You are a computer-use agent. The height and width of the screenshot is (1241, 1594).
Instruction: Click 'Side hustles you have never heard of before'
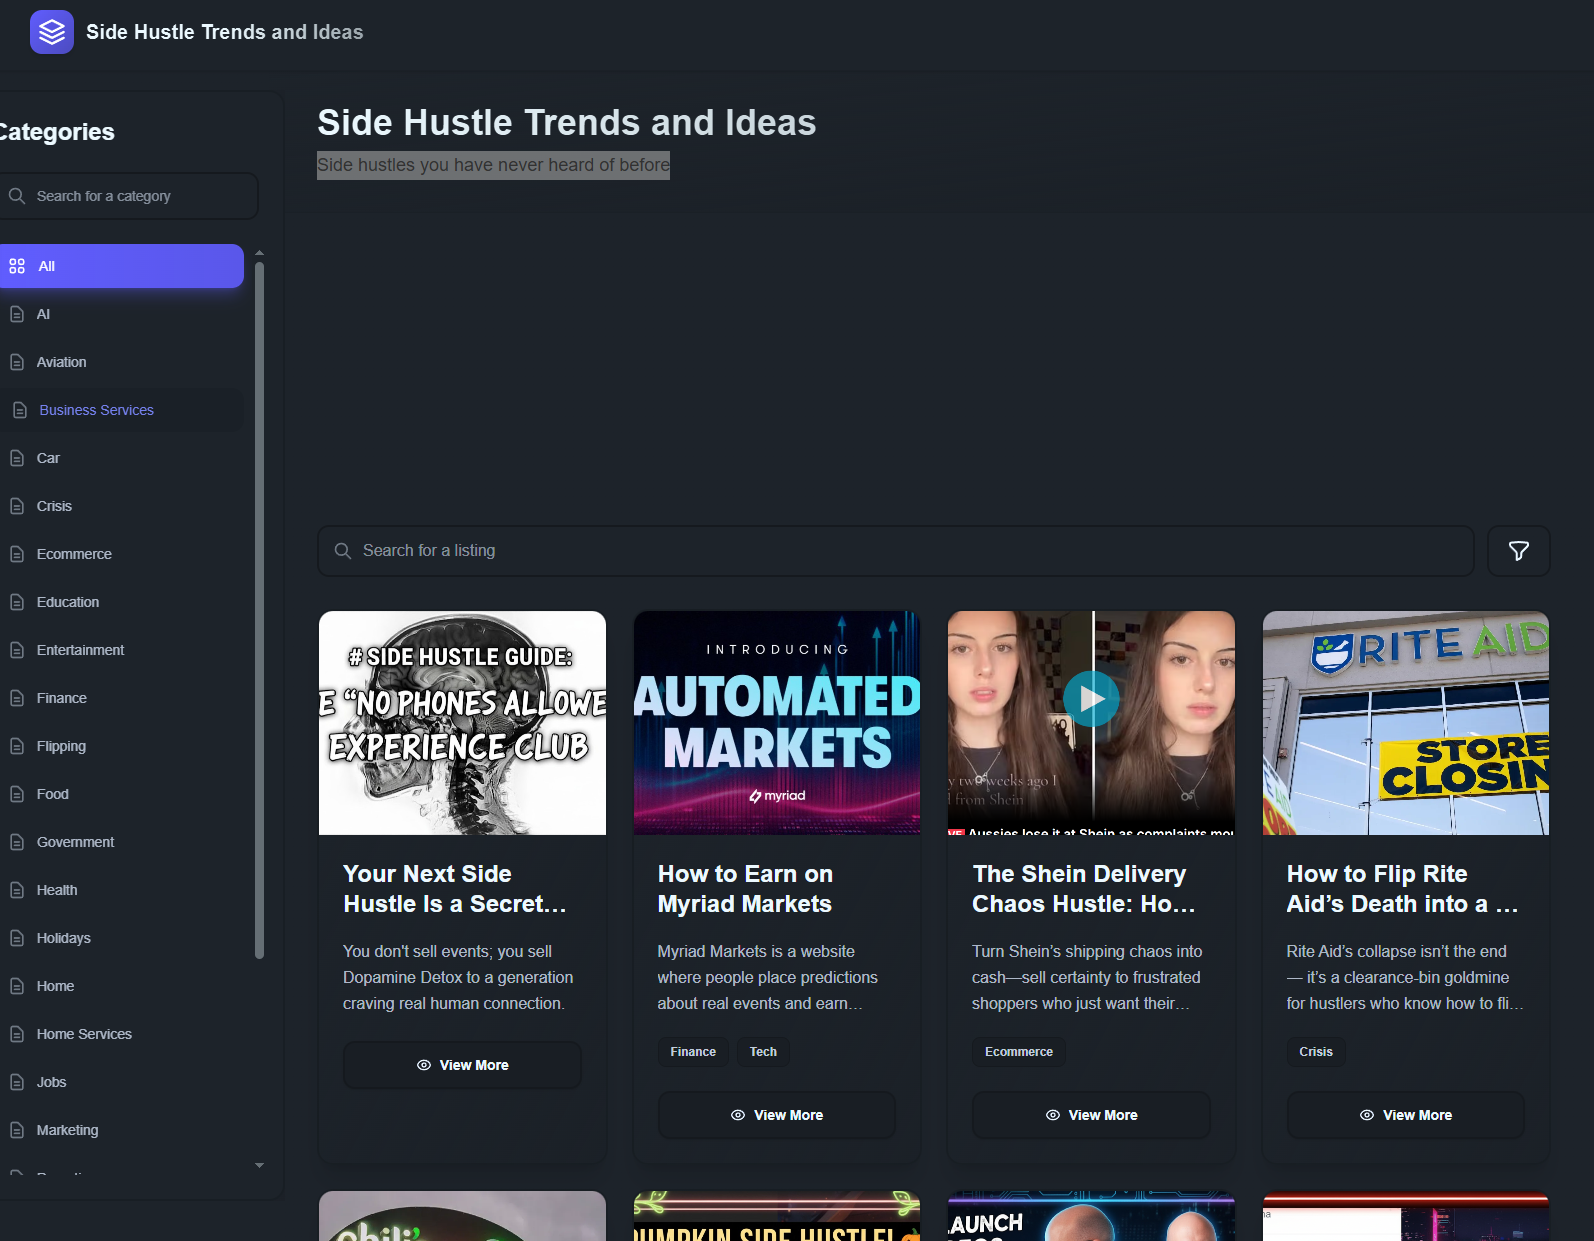pyautogui.click(x=493, y=165)
